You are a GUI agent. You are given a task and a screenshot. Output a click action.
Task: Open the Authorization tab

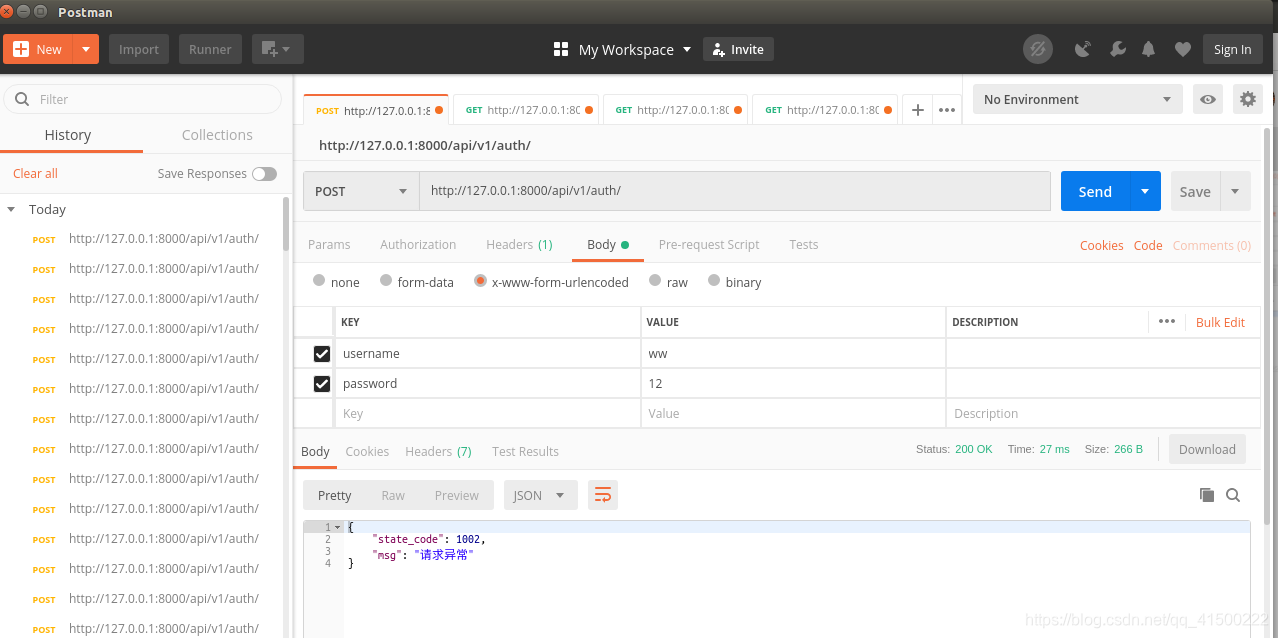click(418, 244)
